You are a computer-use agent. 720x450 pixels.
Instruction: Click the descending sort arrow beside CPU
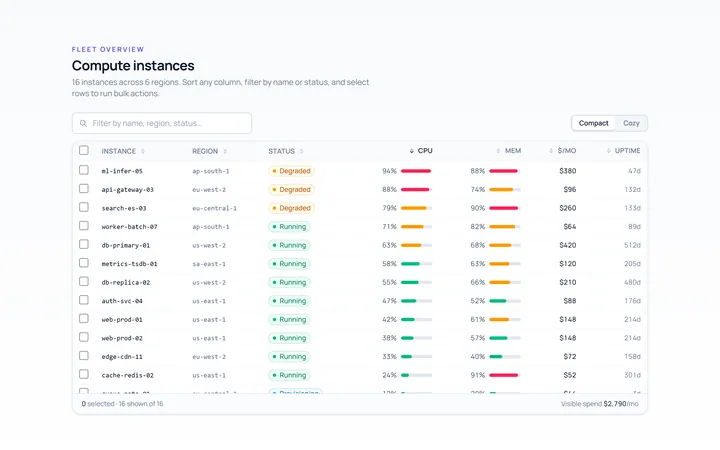[x=411, y=151]
